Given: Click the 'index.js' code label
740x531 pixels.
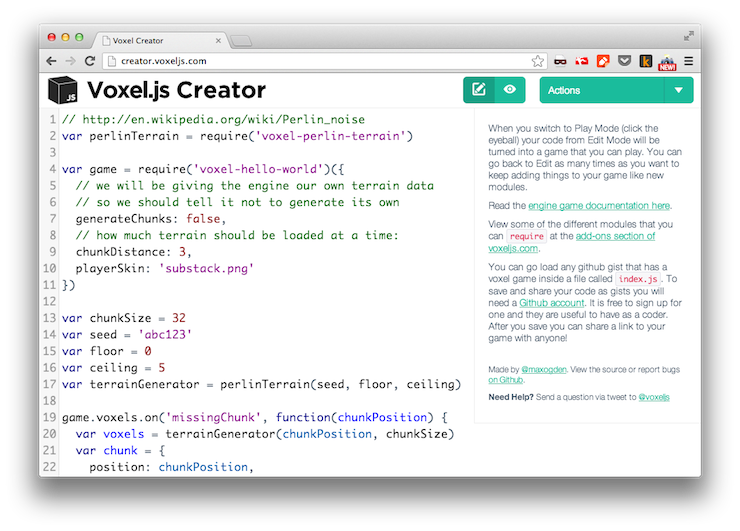Looking at the screenshot, I should pos(638,279).
